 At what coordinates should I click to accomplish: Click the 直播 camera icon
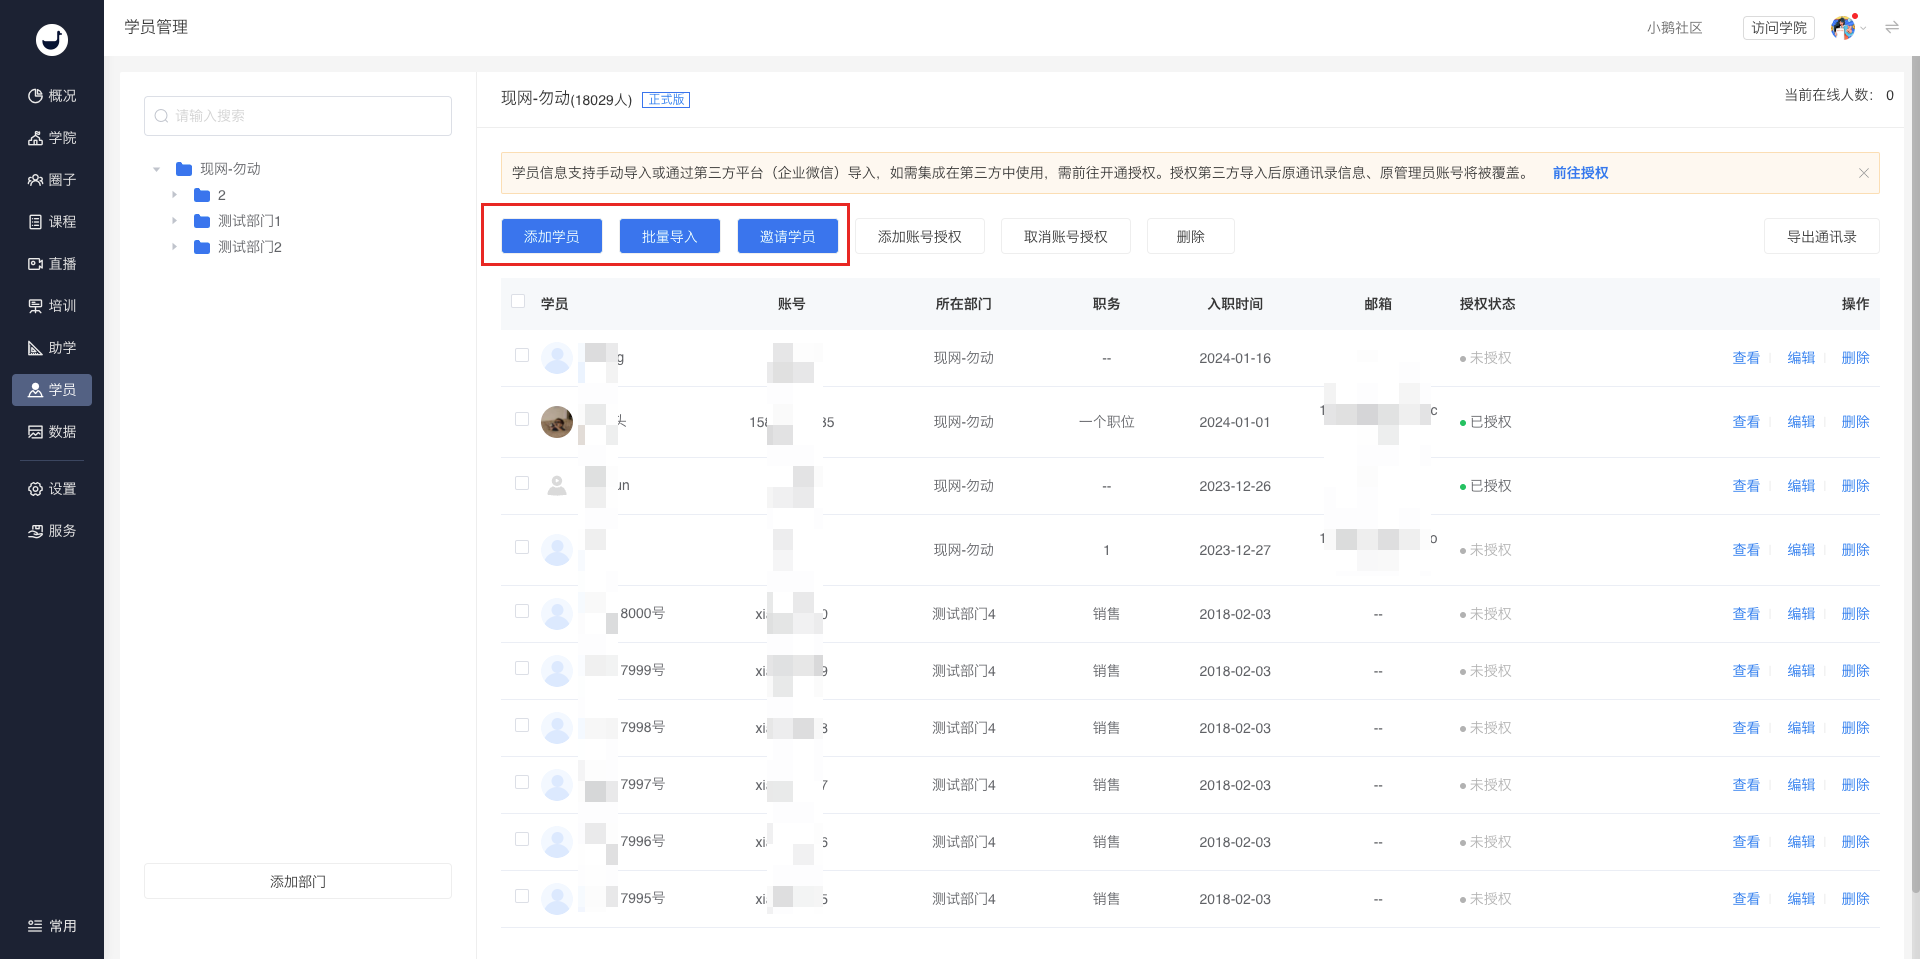pyautogui.click(x=36, y=264)
